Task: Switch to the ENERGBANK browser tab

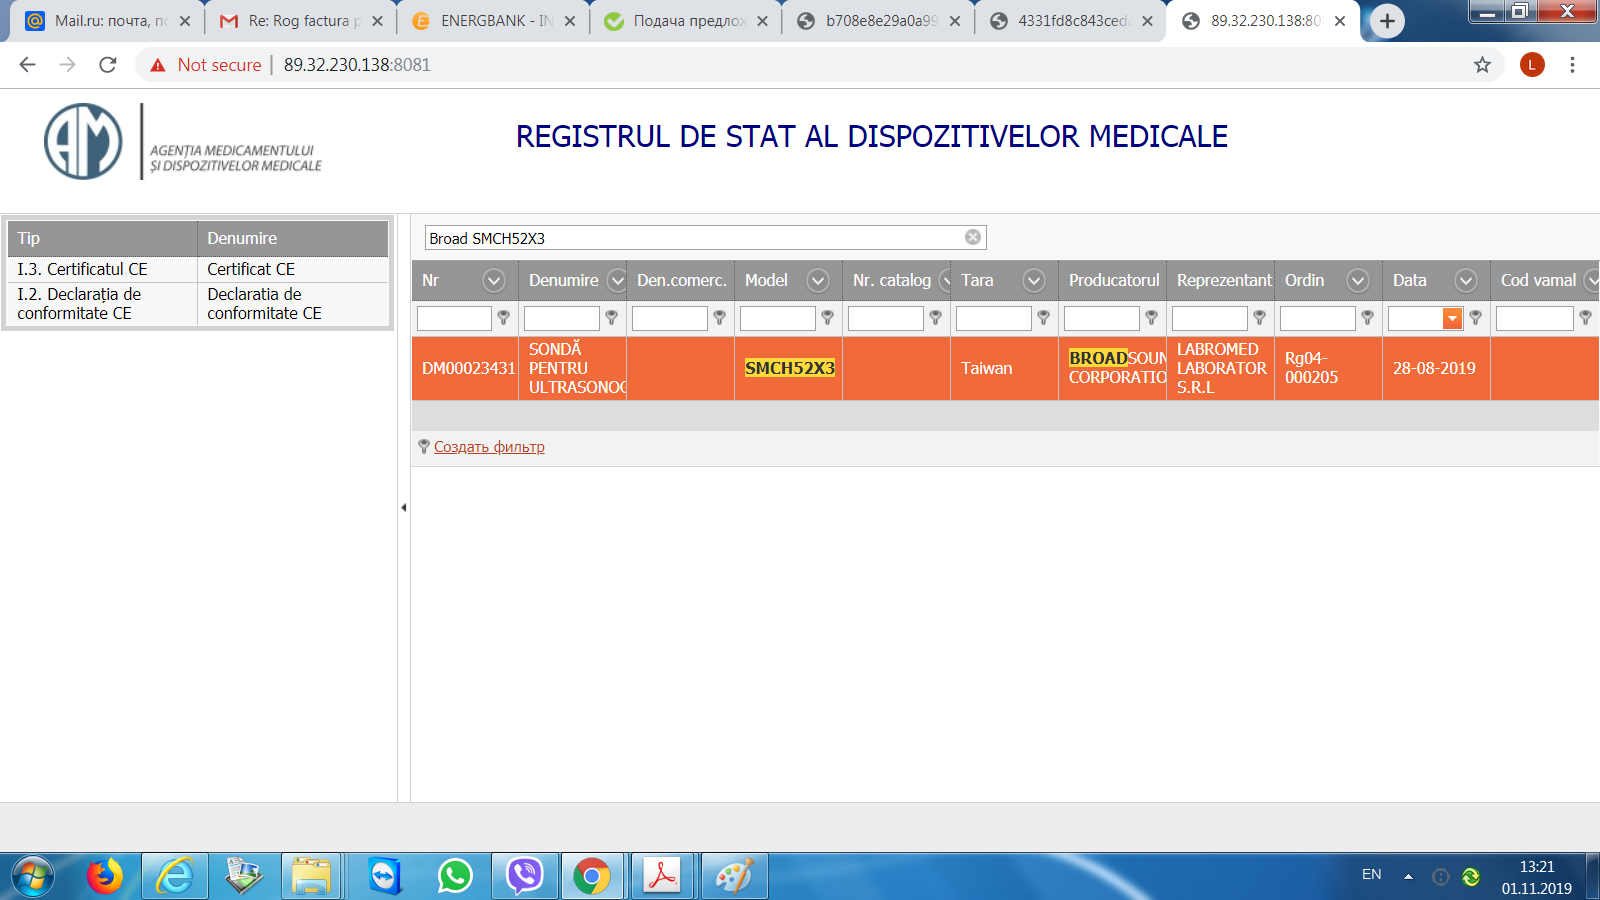Action: 494,21
